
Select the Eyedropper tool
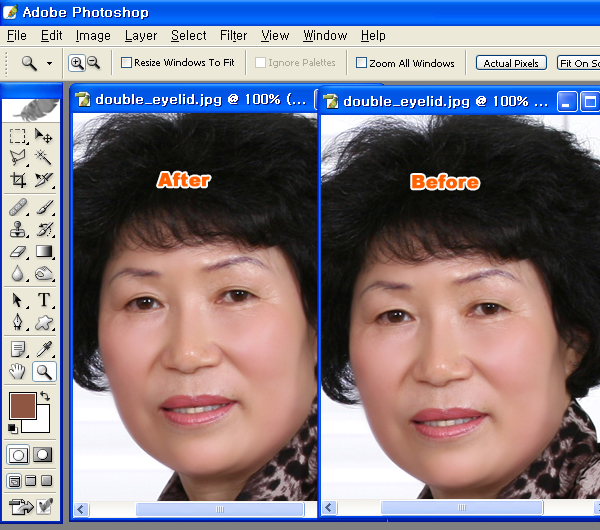tap(43, 349)
